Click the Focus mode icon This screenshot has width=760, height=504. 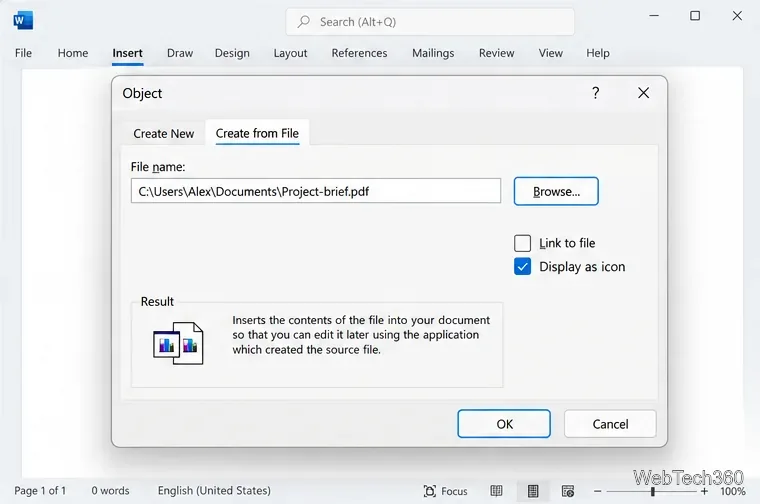[429, 491]
